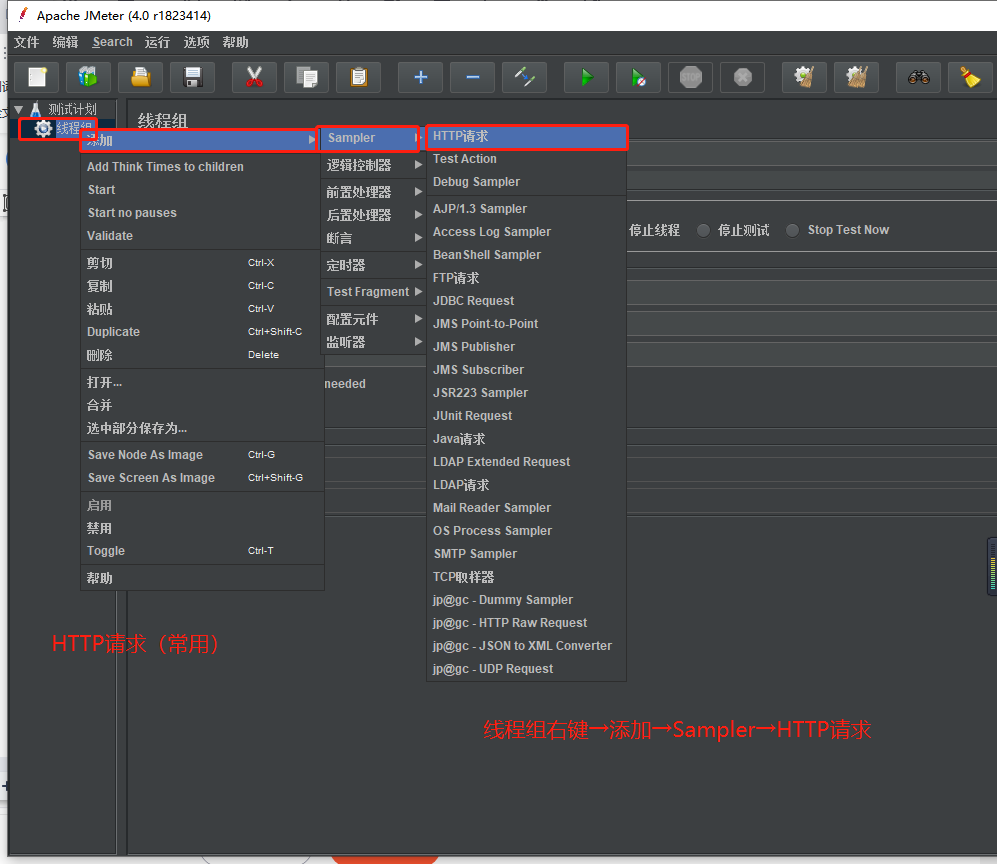Click the Clear results icon
This screenshot has width=997, height=864.
coord(804,78)
